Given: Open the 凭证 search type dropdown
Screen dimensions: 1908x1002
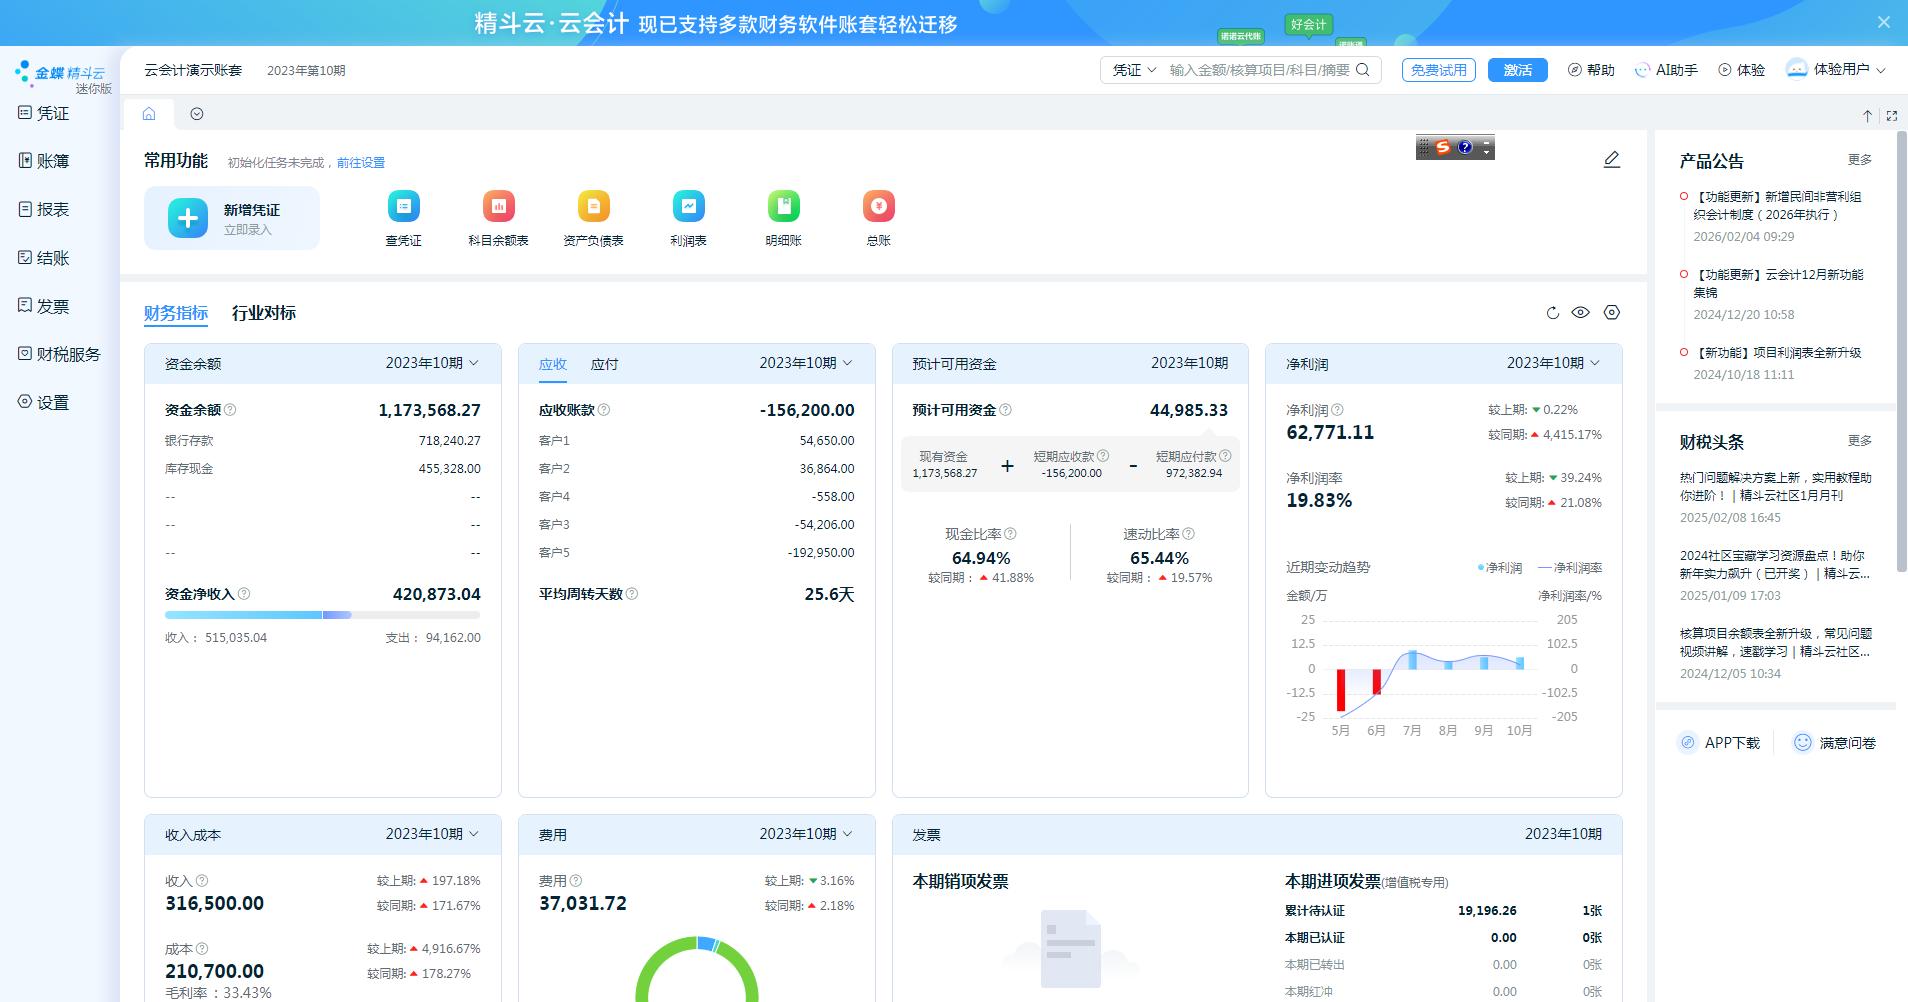Looking at the screenshot, I should [1134, 70].
